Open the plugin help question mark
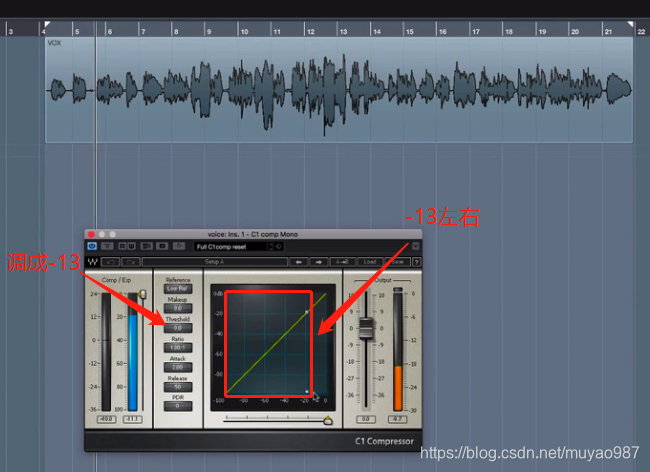This screenshot has height=472, width=650. pyautogui.click(x=416, y=262)
